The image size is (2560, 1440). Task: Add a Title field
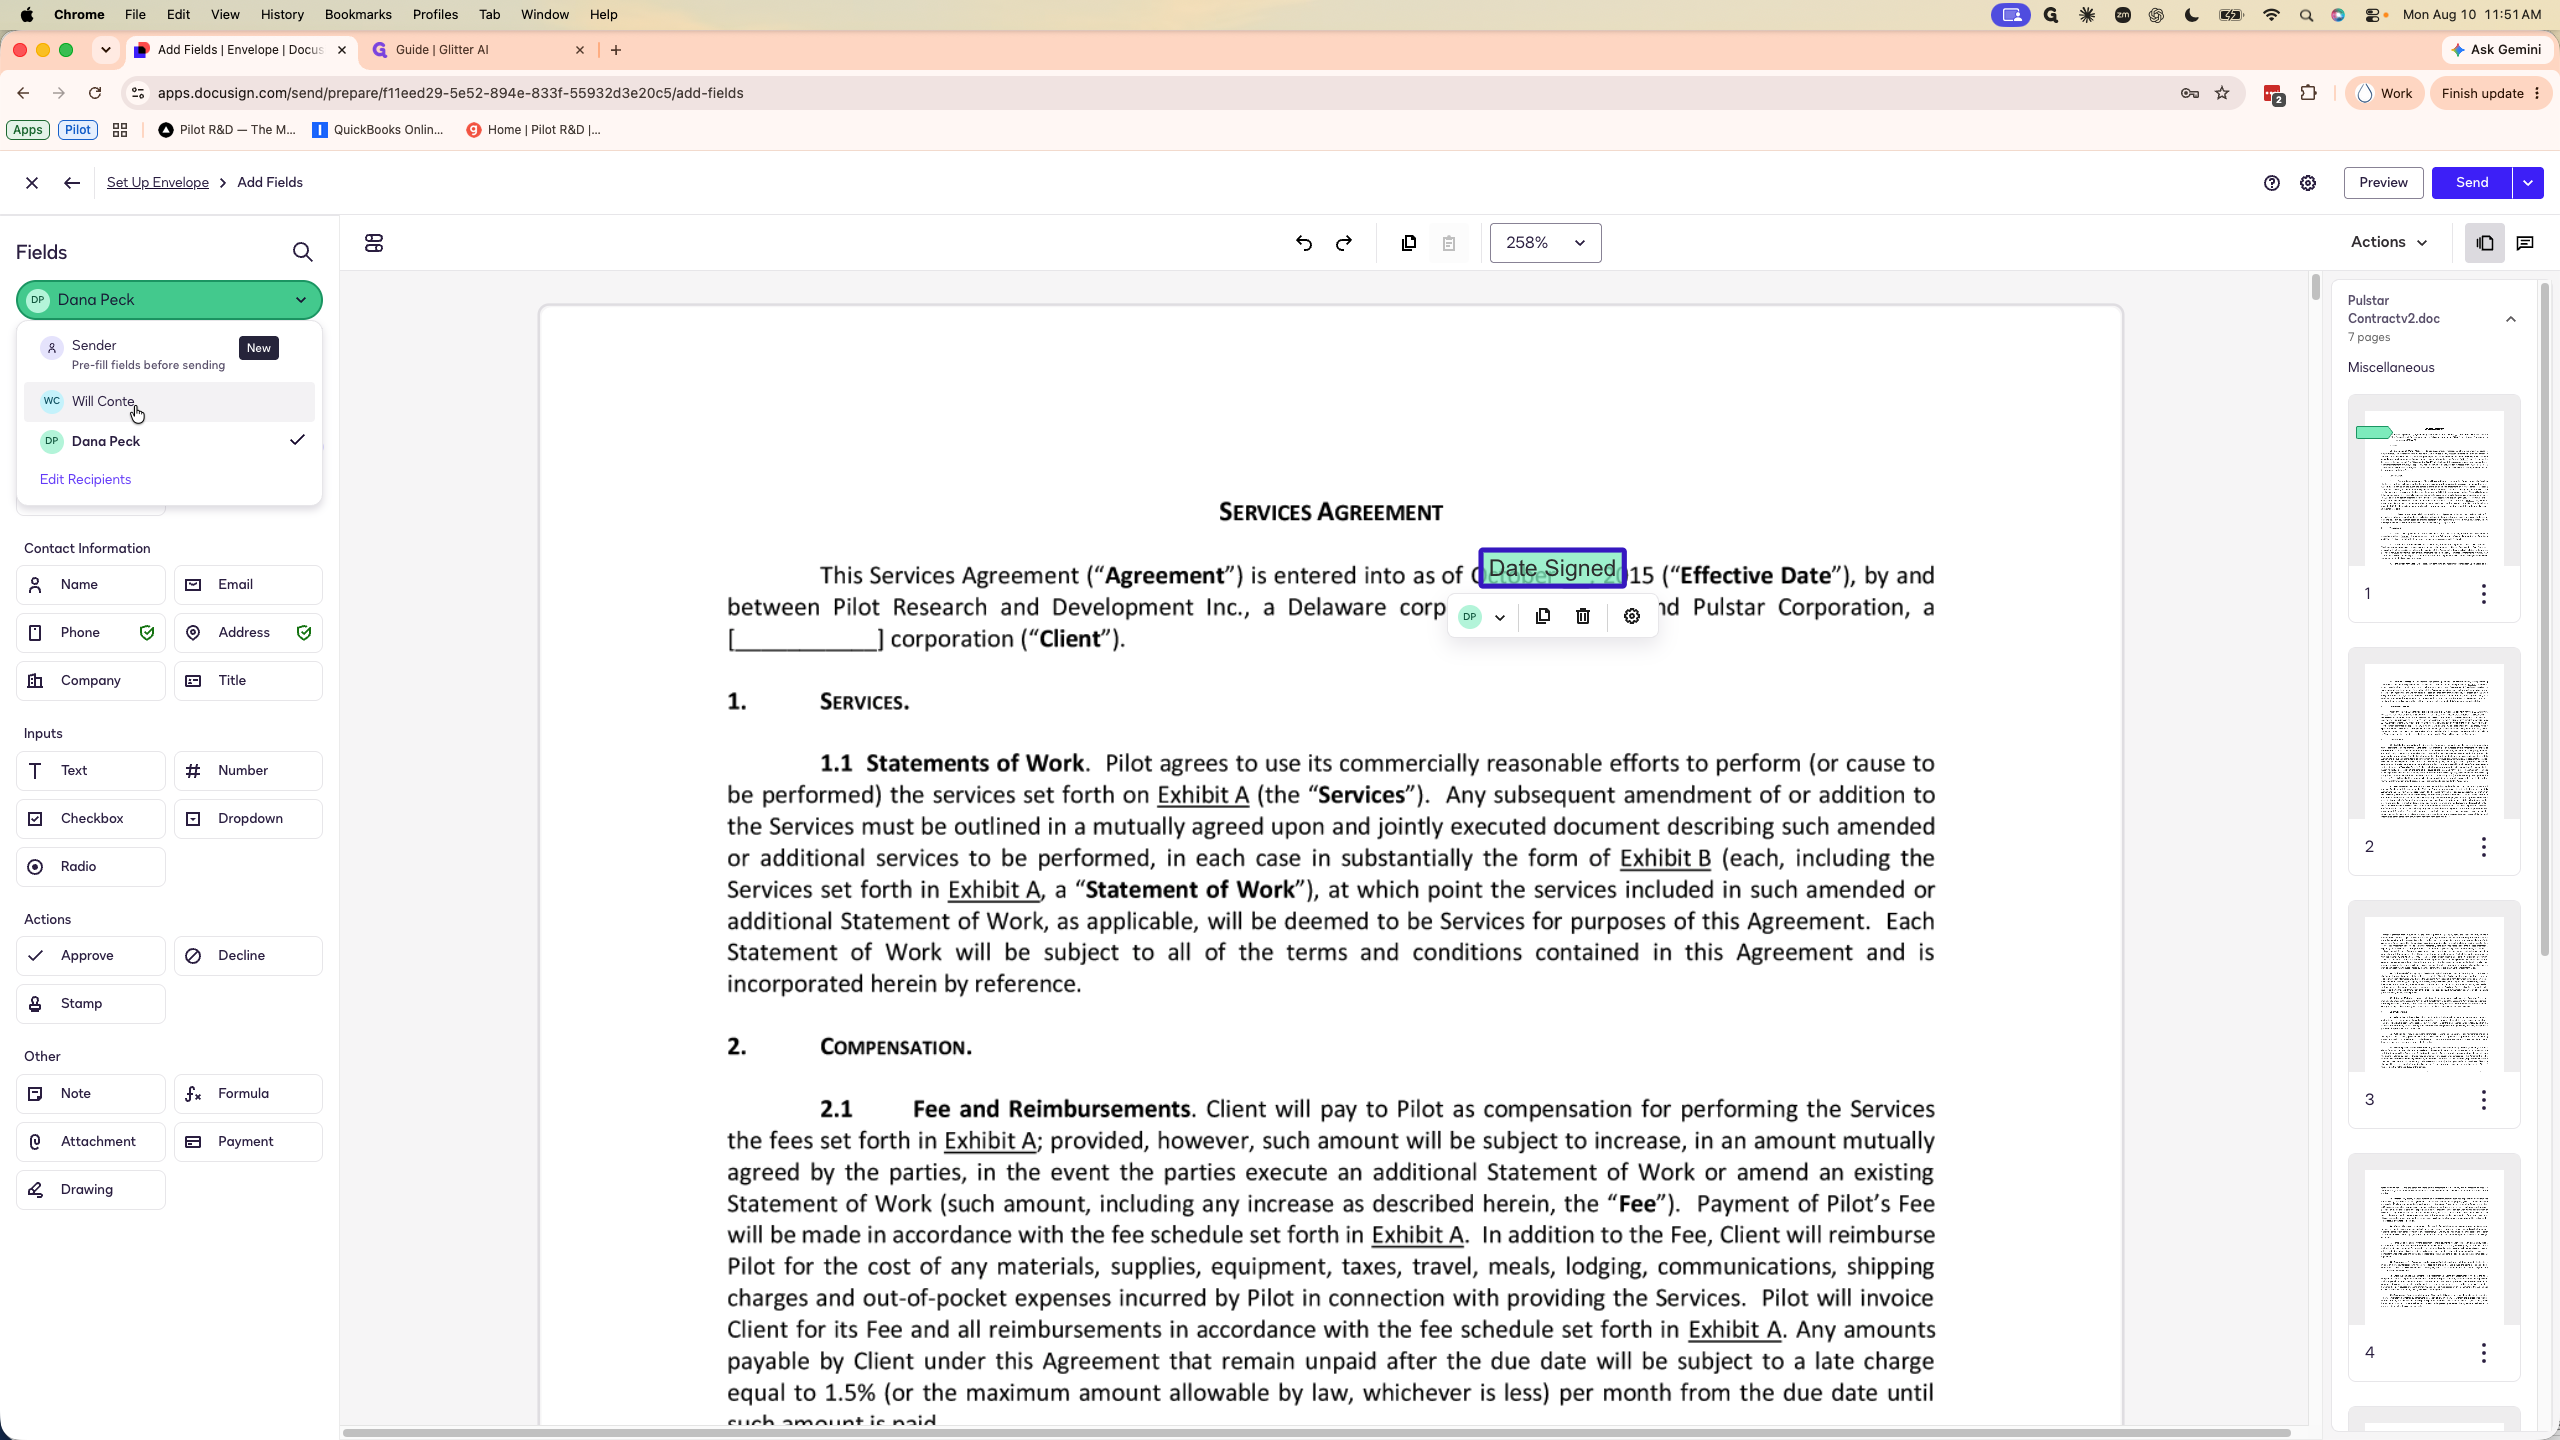pyautogui.click(x=248, y=681)
